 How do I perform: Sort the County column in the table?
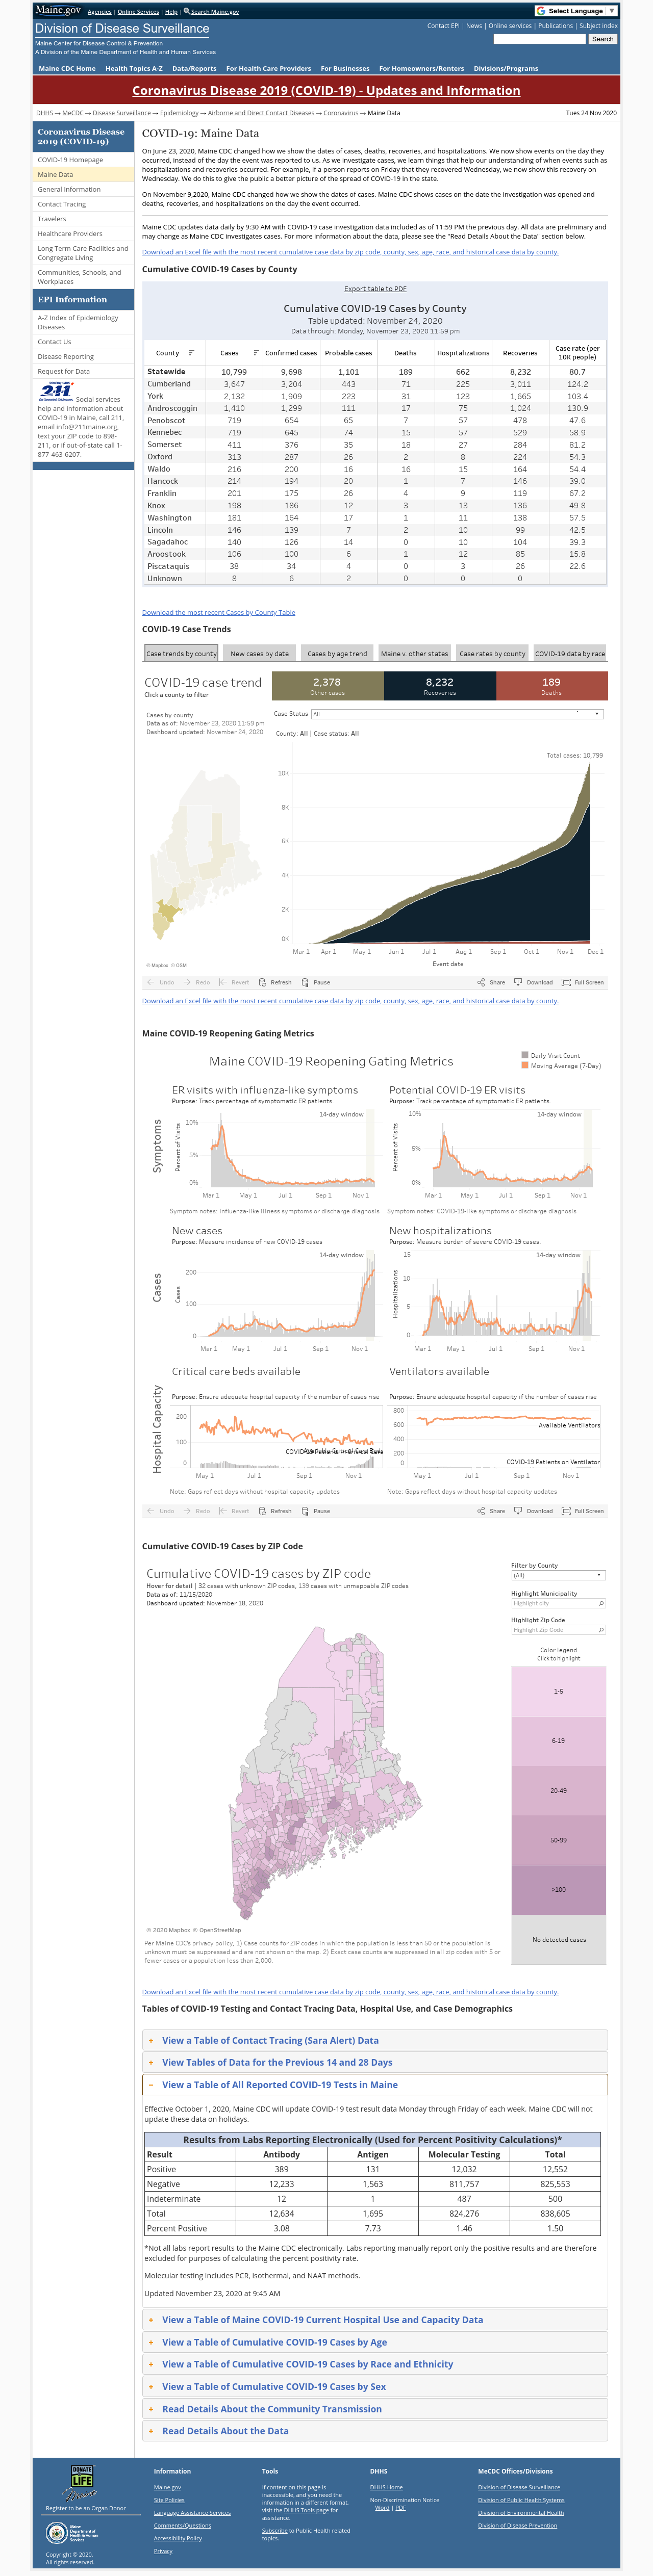[x=191, y=353]
